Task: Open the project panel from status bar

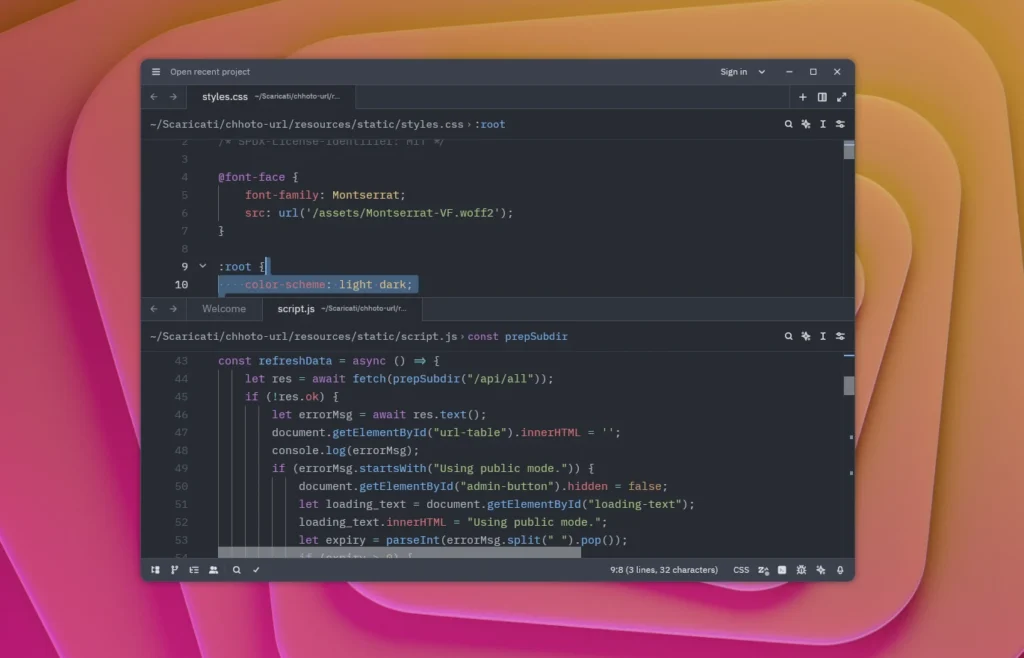Action: click(155, 570)
